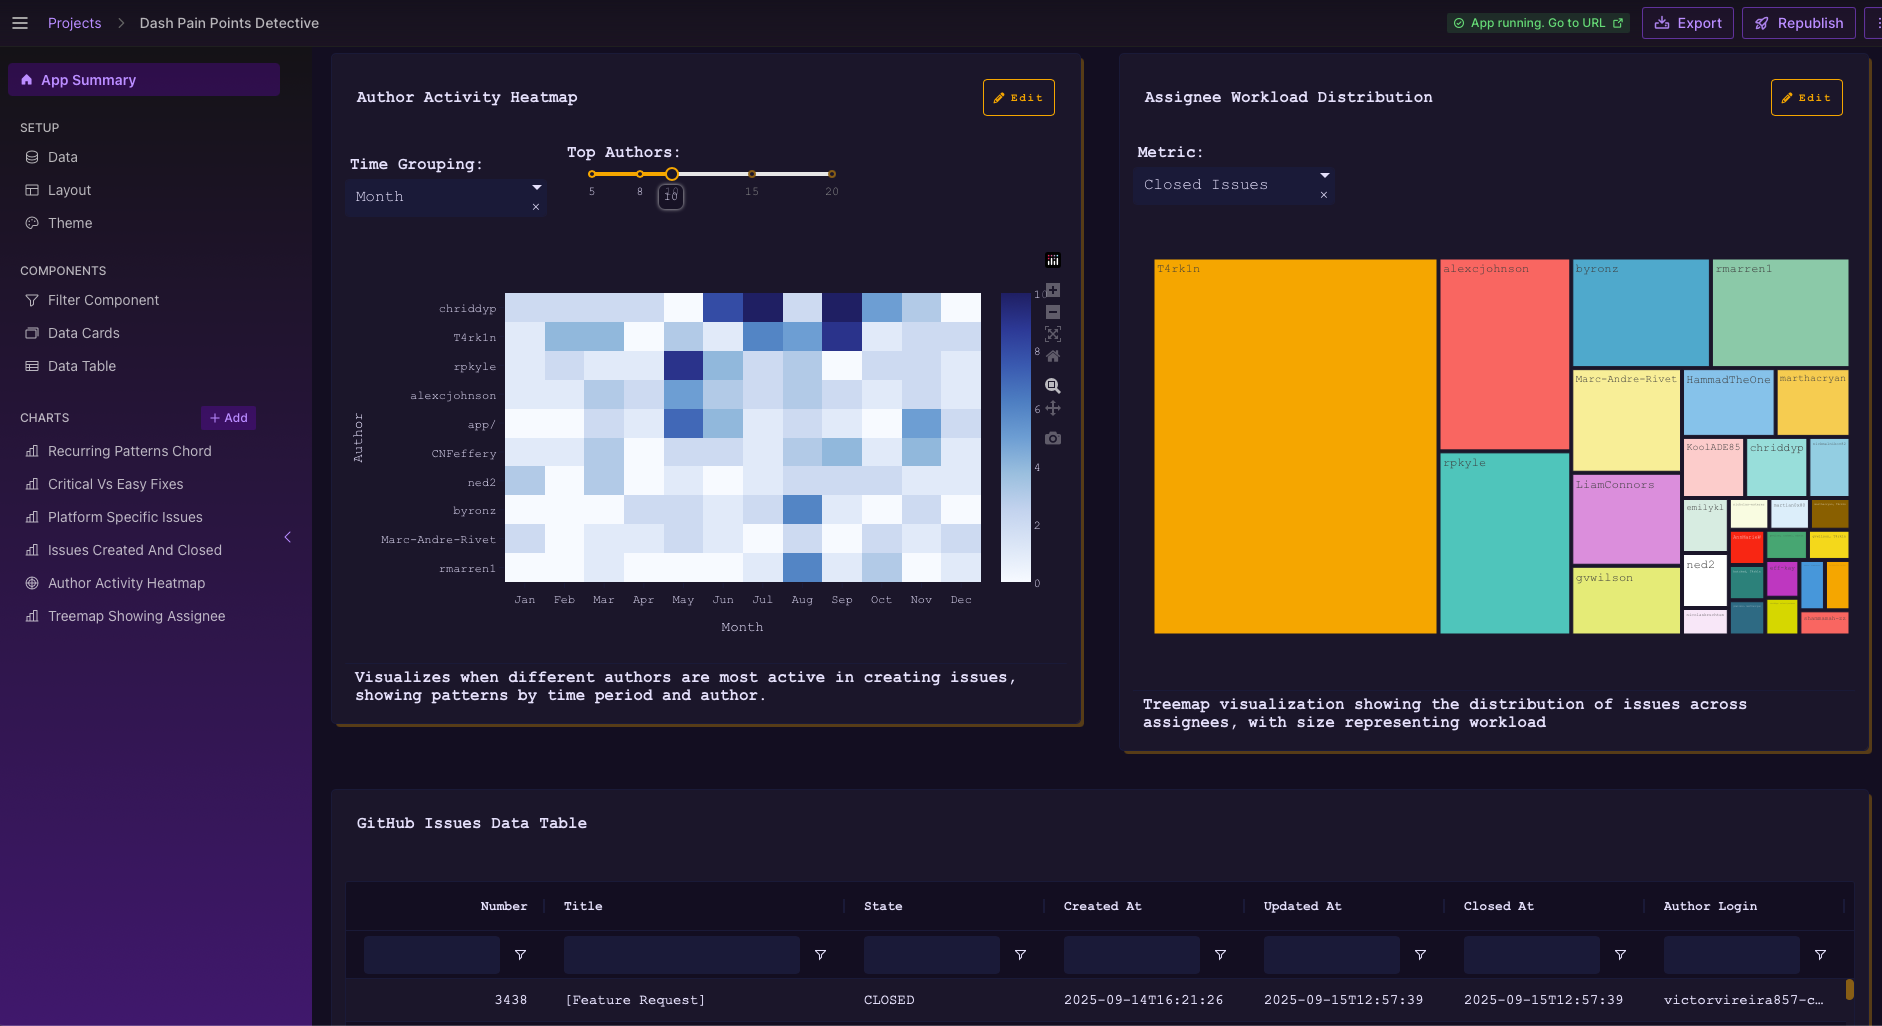Sort table by Number column header

tap(504, 906)
